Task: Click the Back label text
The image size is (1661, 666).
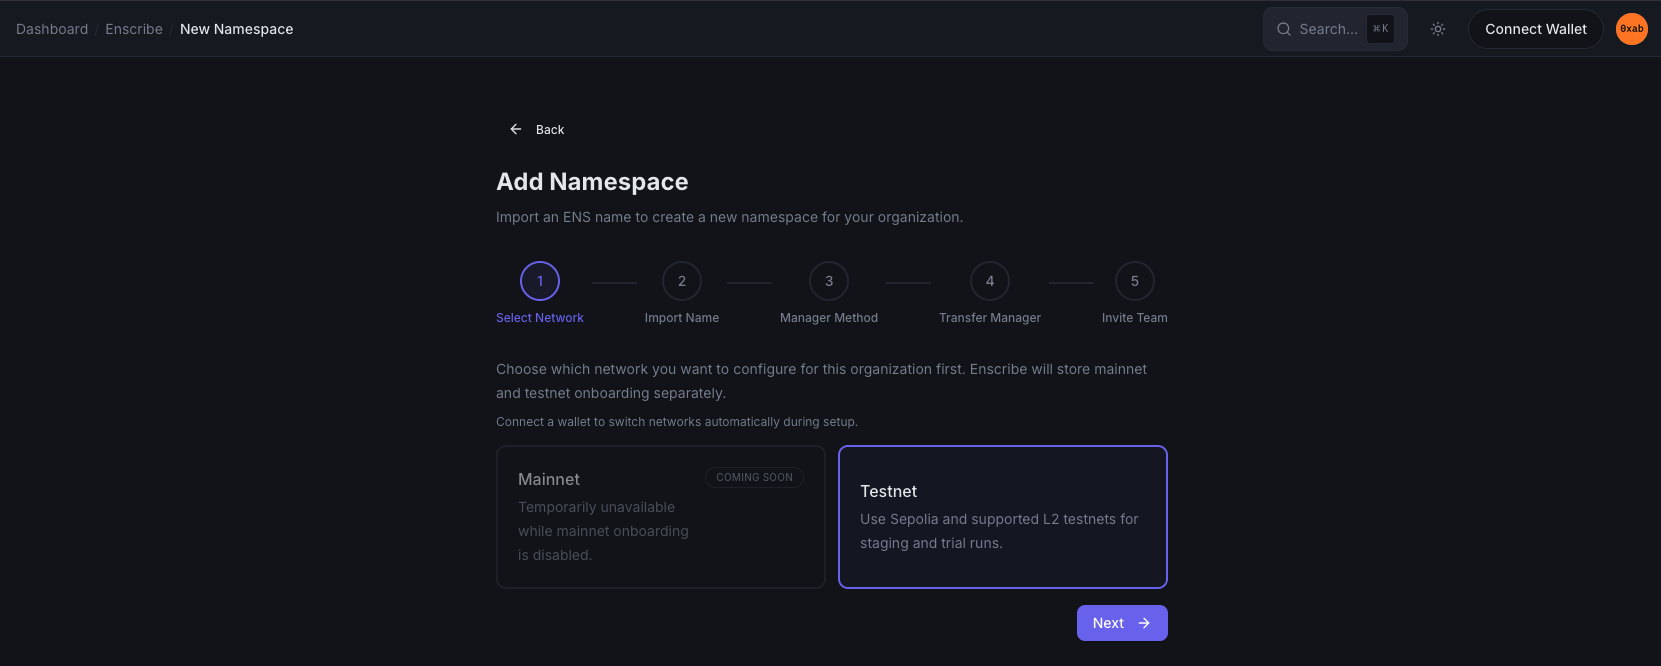Action: click(550, 130)
